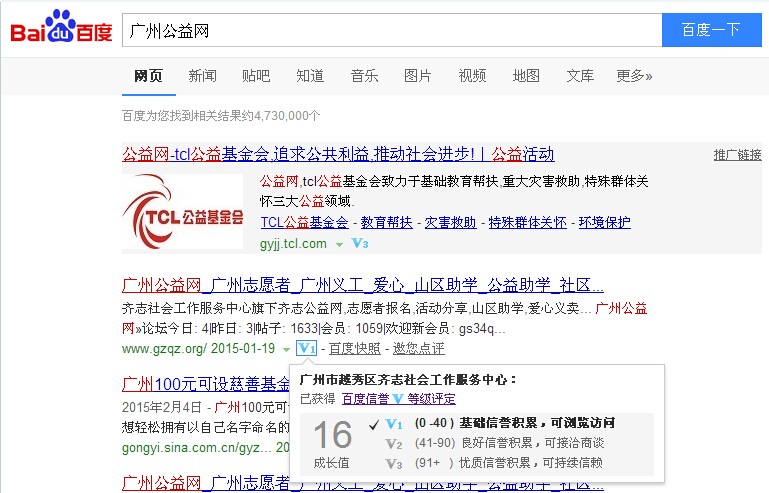
Task: Open the 视频 tab
Action: (x=472, y=76)
